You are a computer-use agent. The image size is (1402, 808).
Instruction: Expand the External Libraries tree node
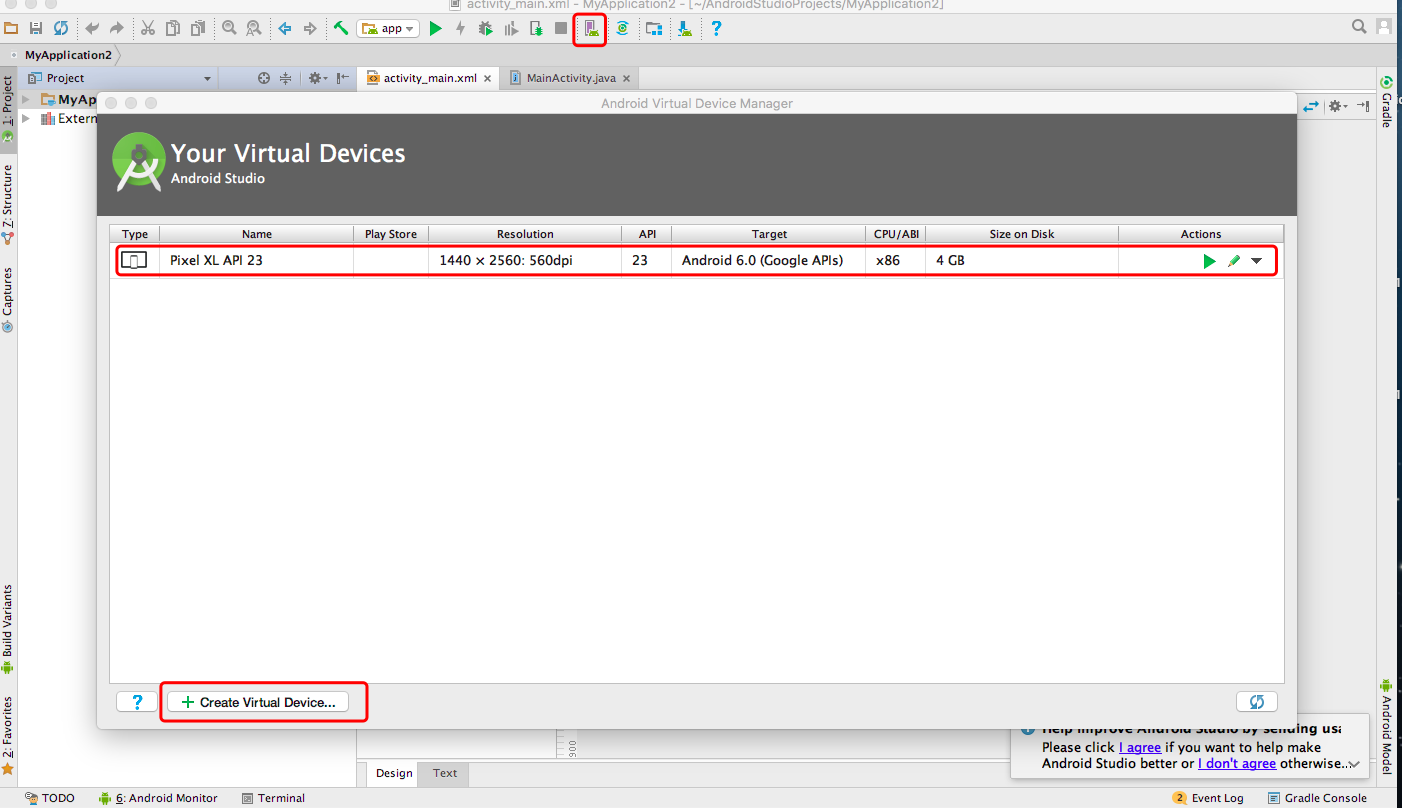click(x=26, y=118)
